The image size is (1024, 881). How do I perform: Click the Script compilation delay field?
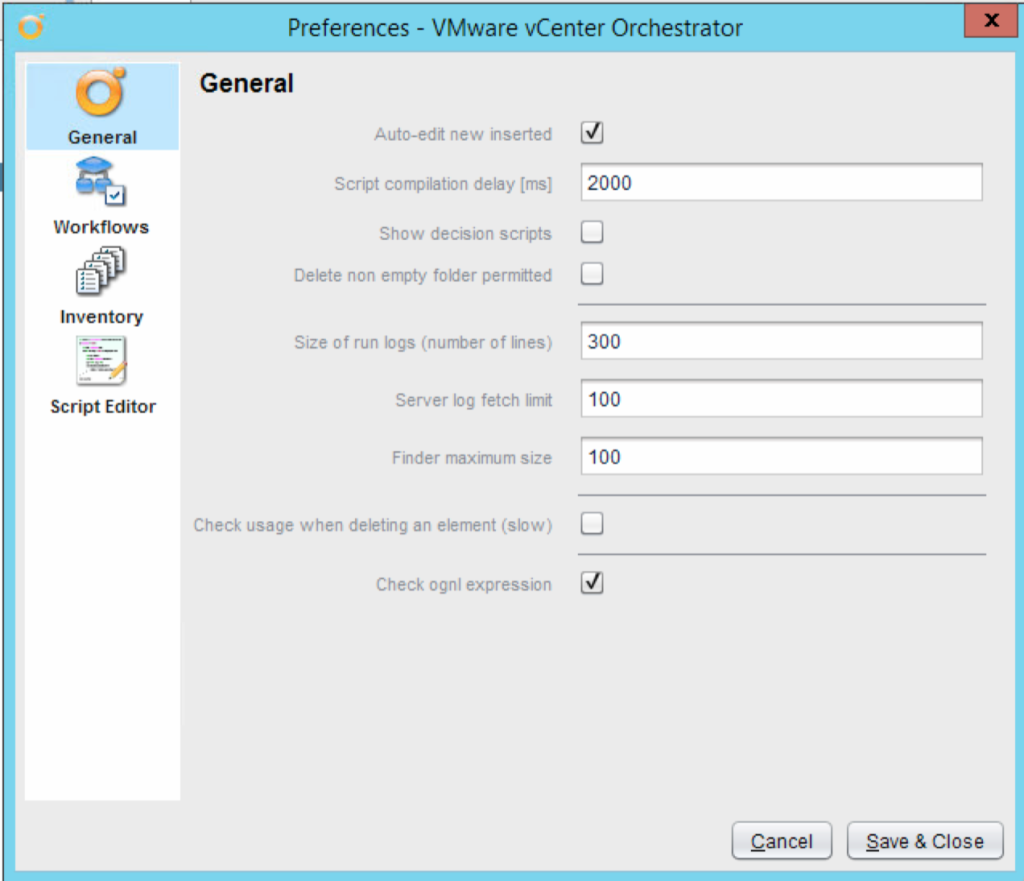coord(782,182)
